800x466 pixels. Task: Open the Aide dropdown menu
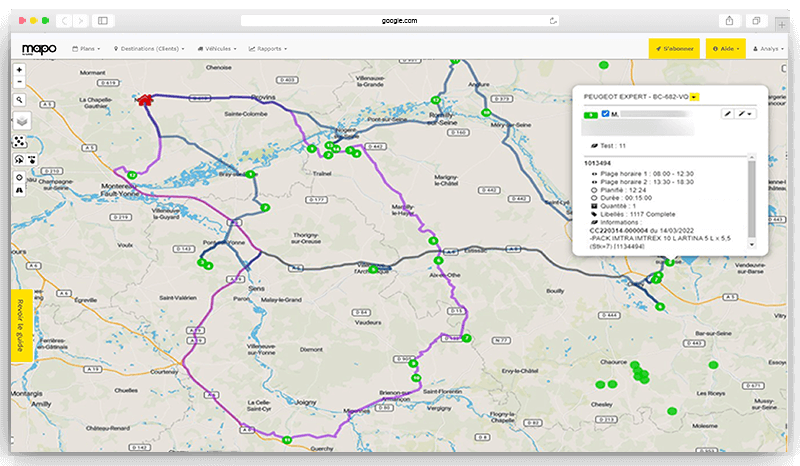(725, 48)
